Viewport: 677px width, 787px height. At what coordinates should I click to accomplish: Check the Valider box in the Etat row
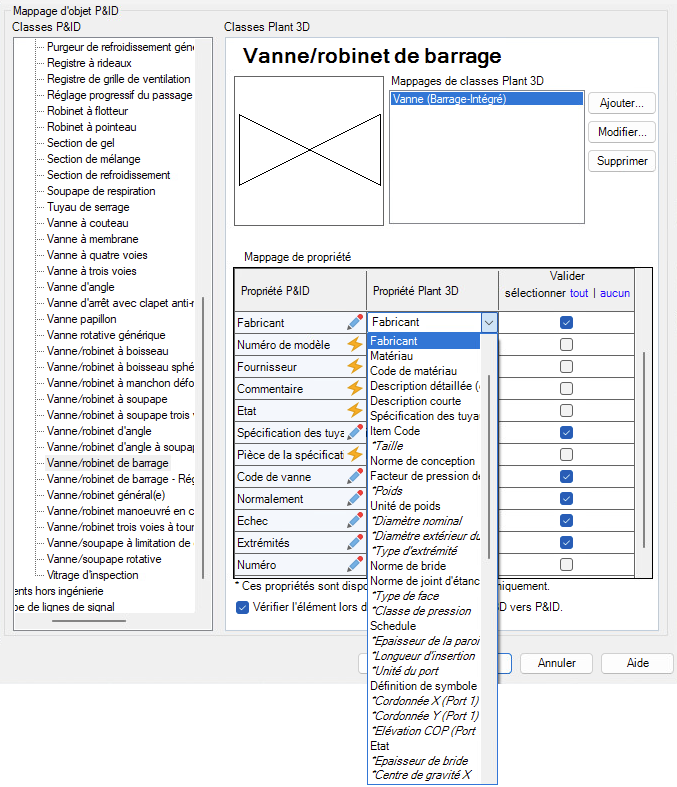(x=566, y=411)
